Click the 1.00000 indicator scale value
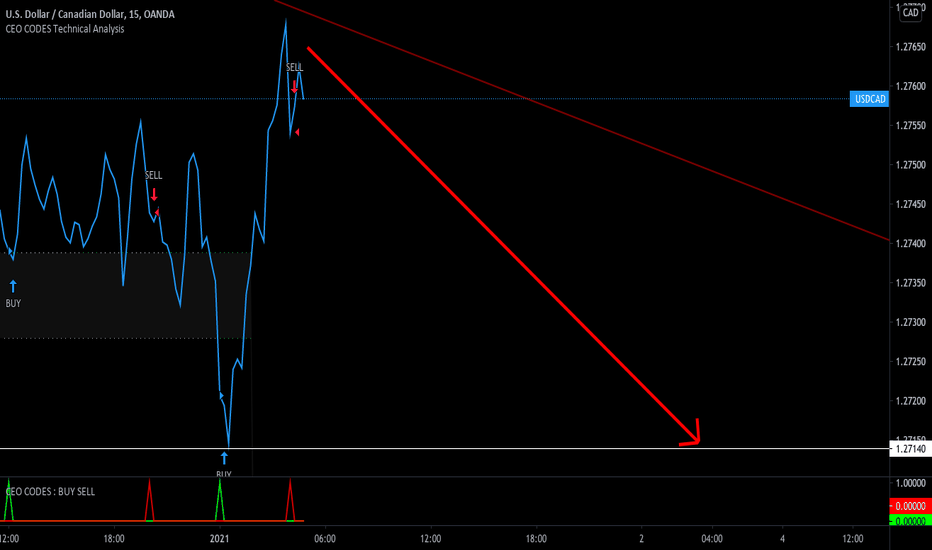The width and height of the screenshot is (932, 550). click(x=910, y=483)
